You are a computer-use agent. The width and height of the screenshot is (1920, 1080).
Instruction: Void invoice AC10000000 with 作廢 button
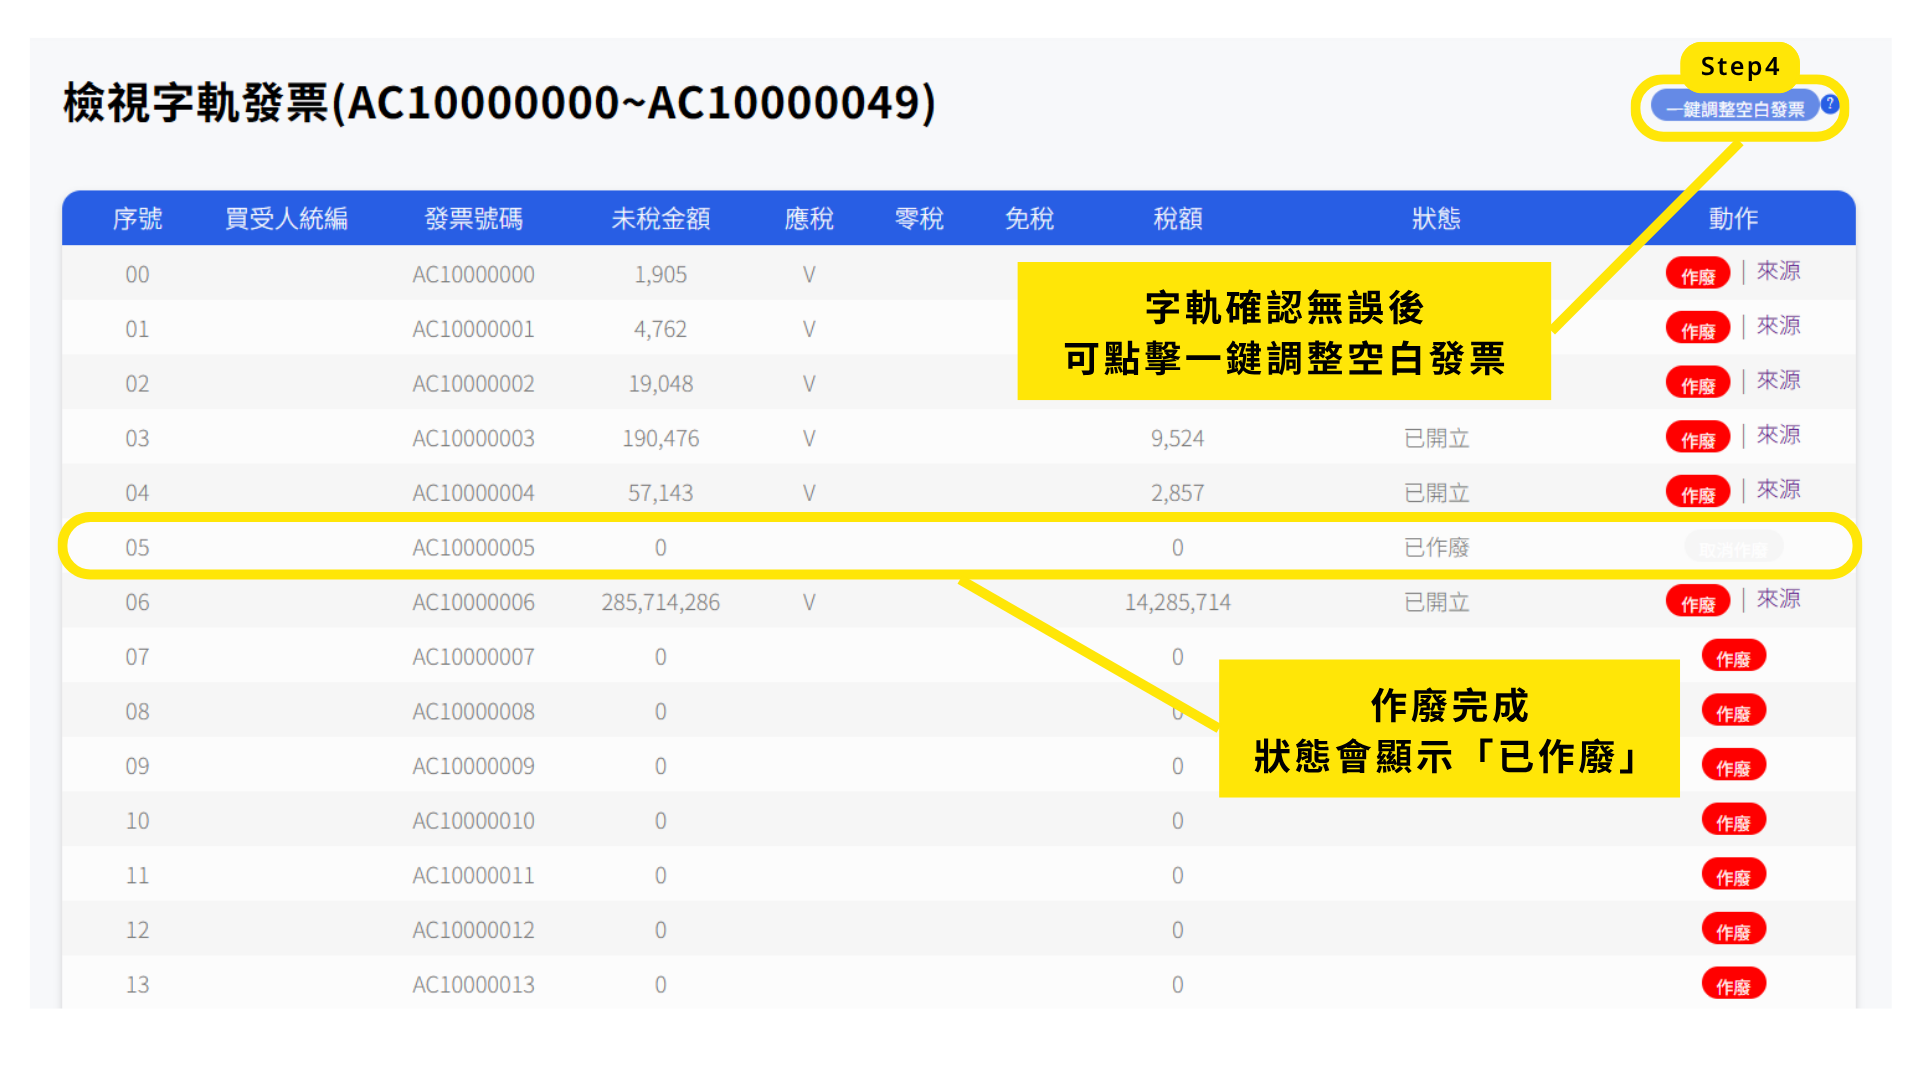(1697, 275)
